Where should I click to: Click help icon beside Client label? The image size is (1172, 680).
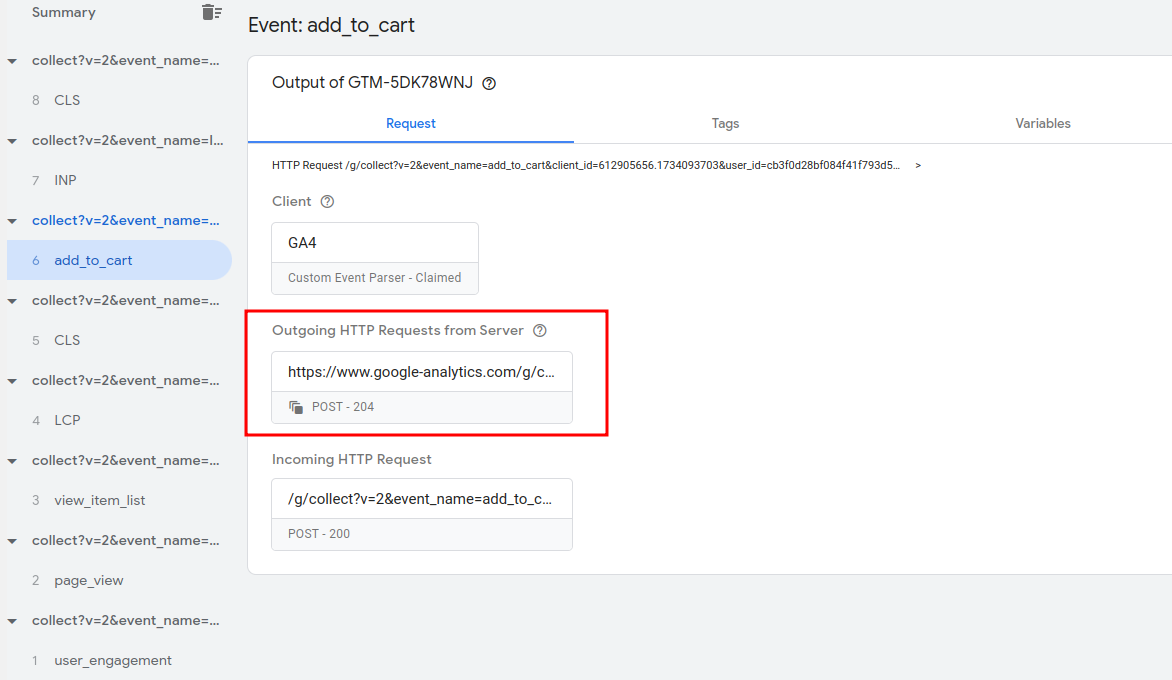327,202
